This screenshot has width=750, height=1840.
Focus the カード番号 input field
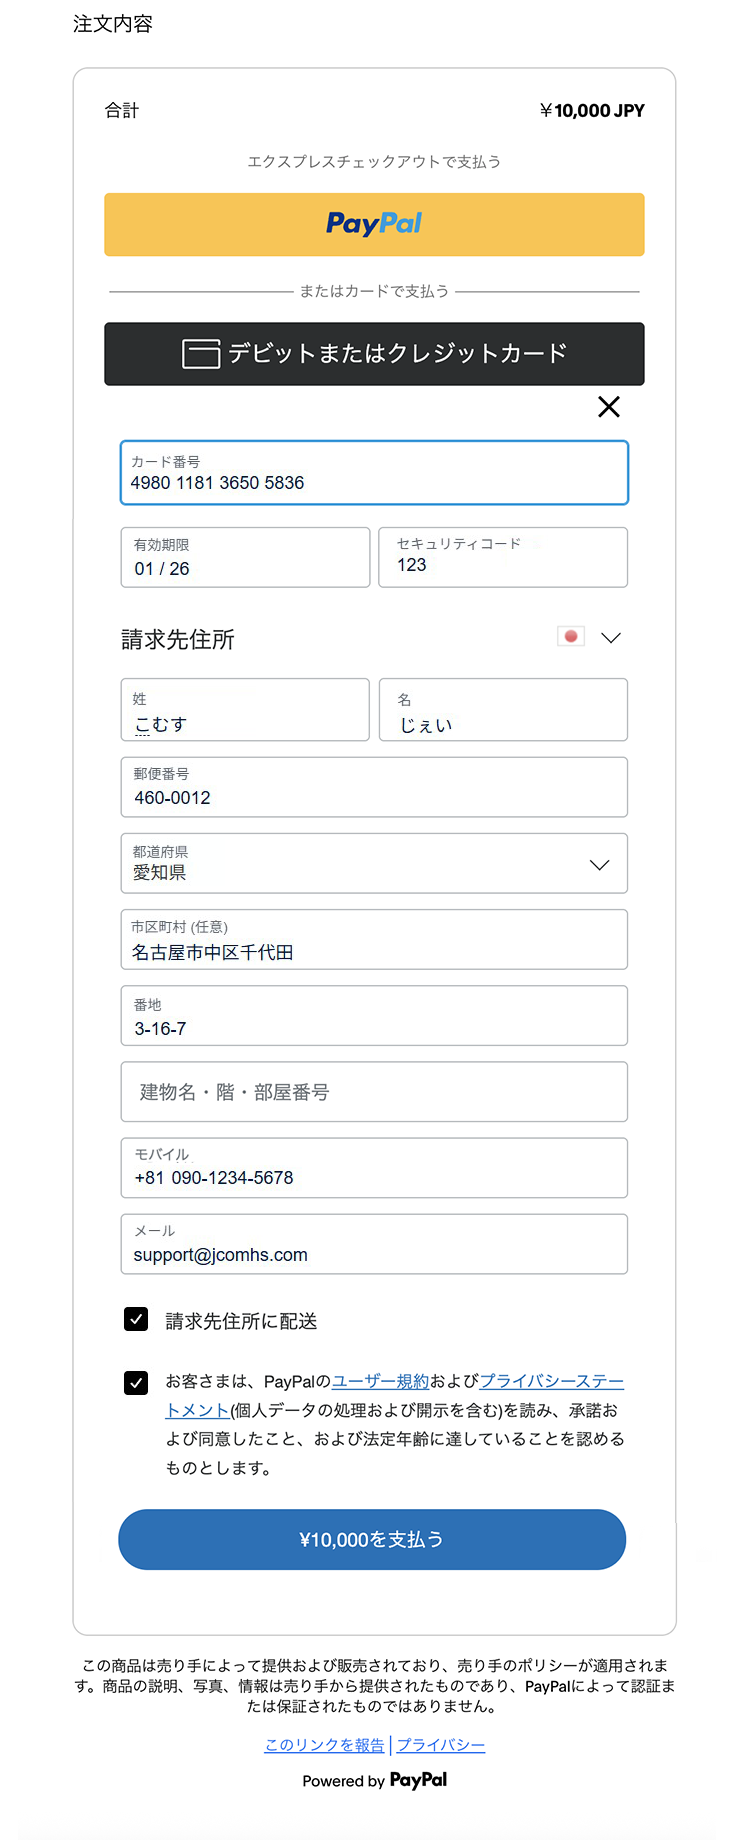point(374,473)
